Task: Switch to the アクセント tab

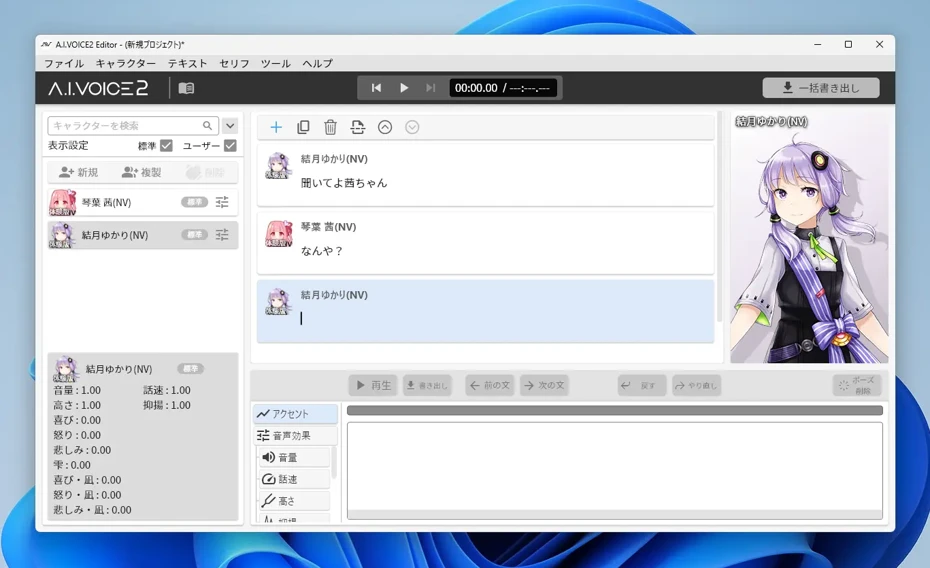Action: (295, 414)
